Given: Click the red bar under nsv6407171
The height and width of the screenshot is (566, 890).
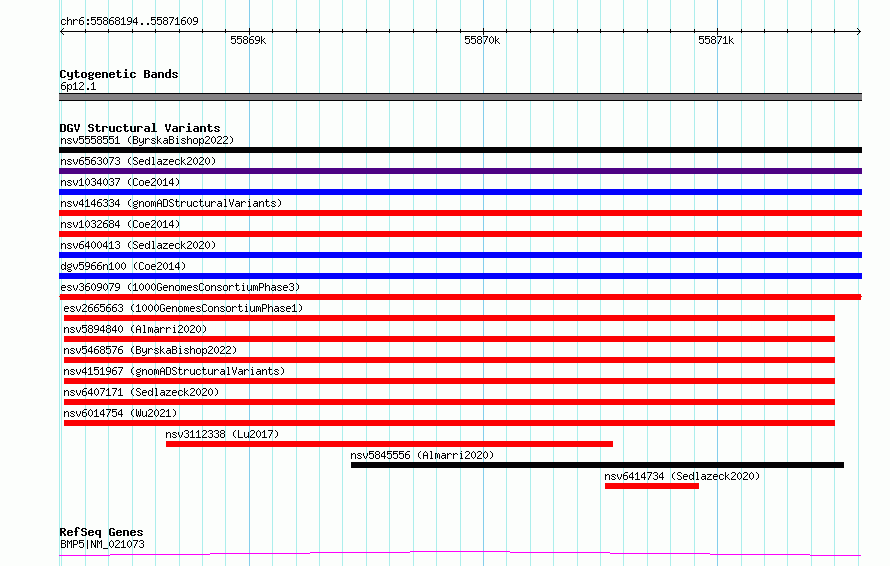Looking at the screenshot, I should click(x=450, y=402).
